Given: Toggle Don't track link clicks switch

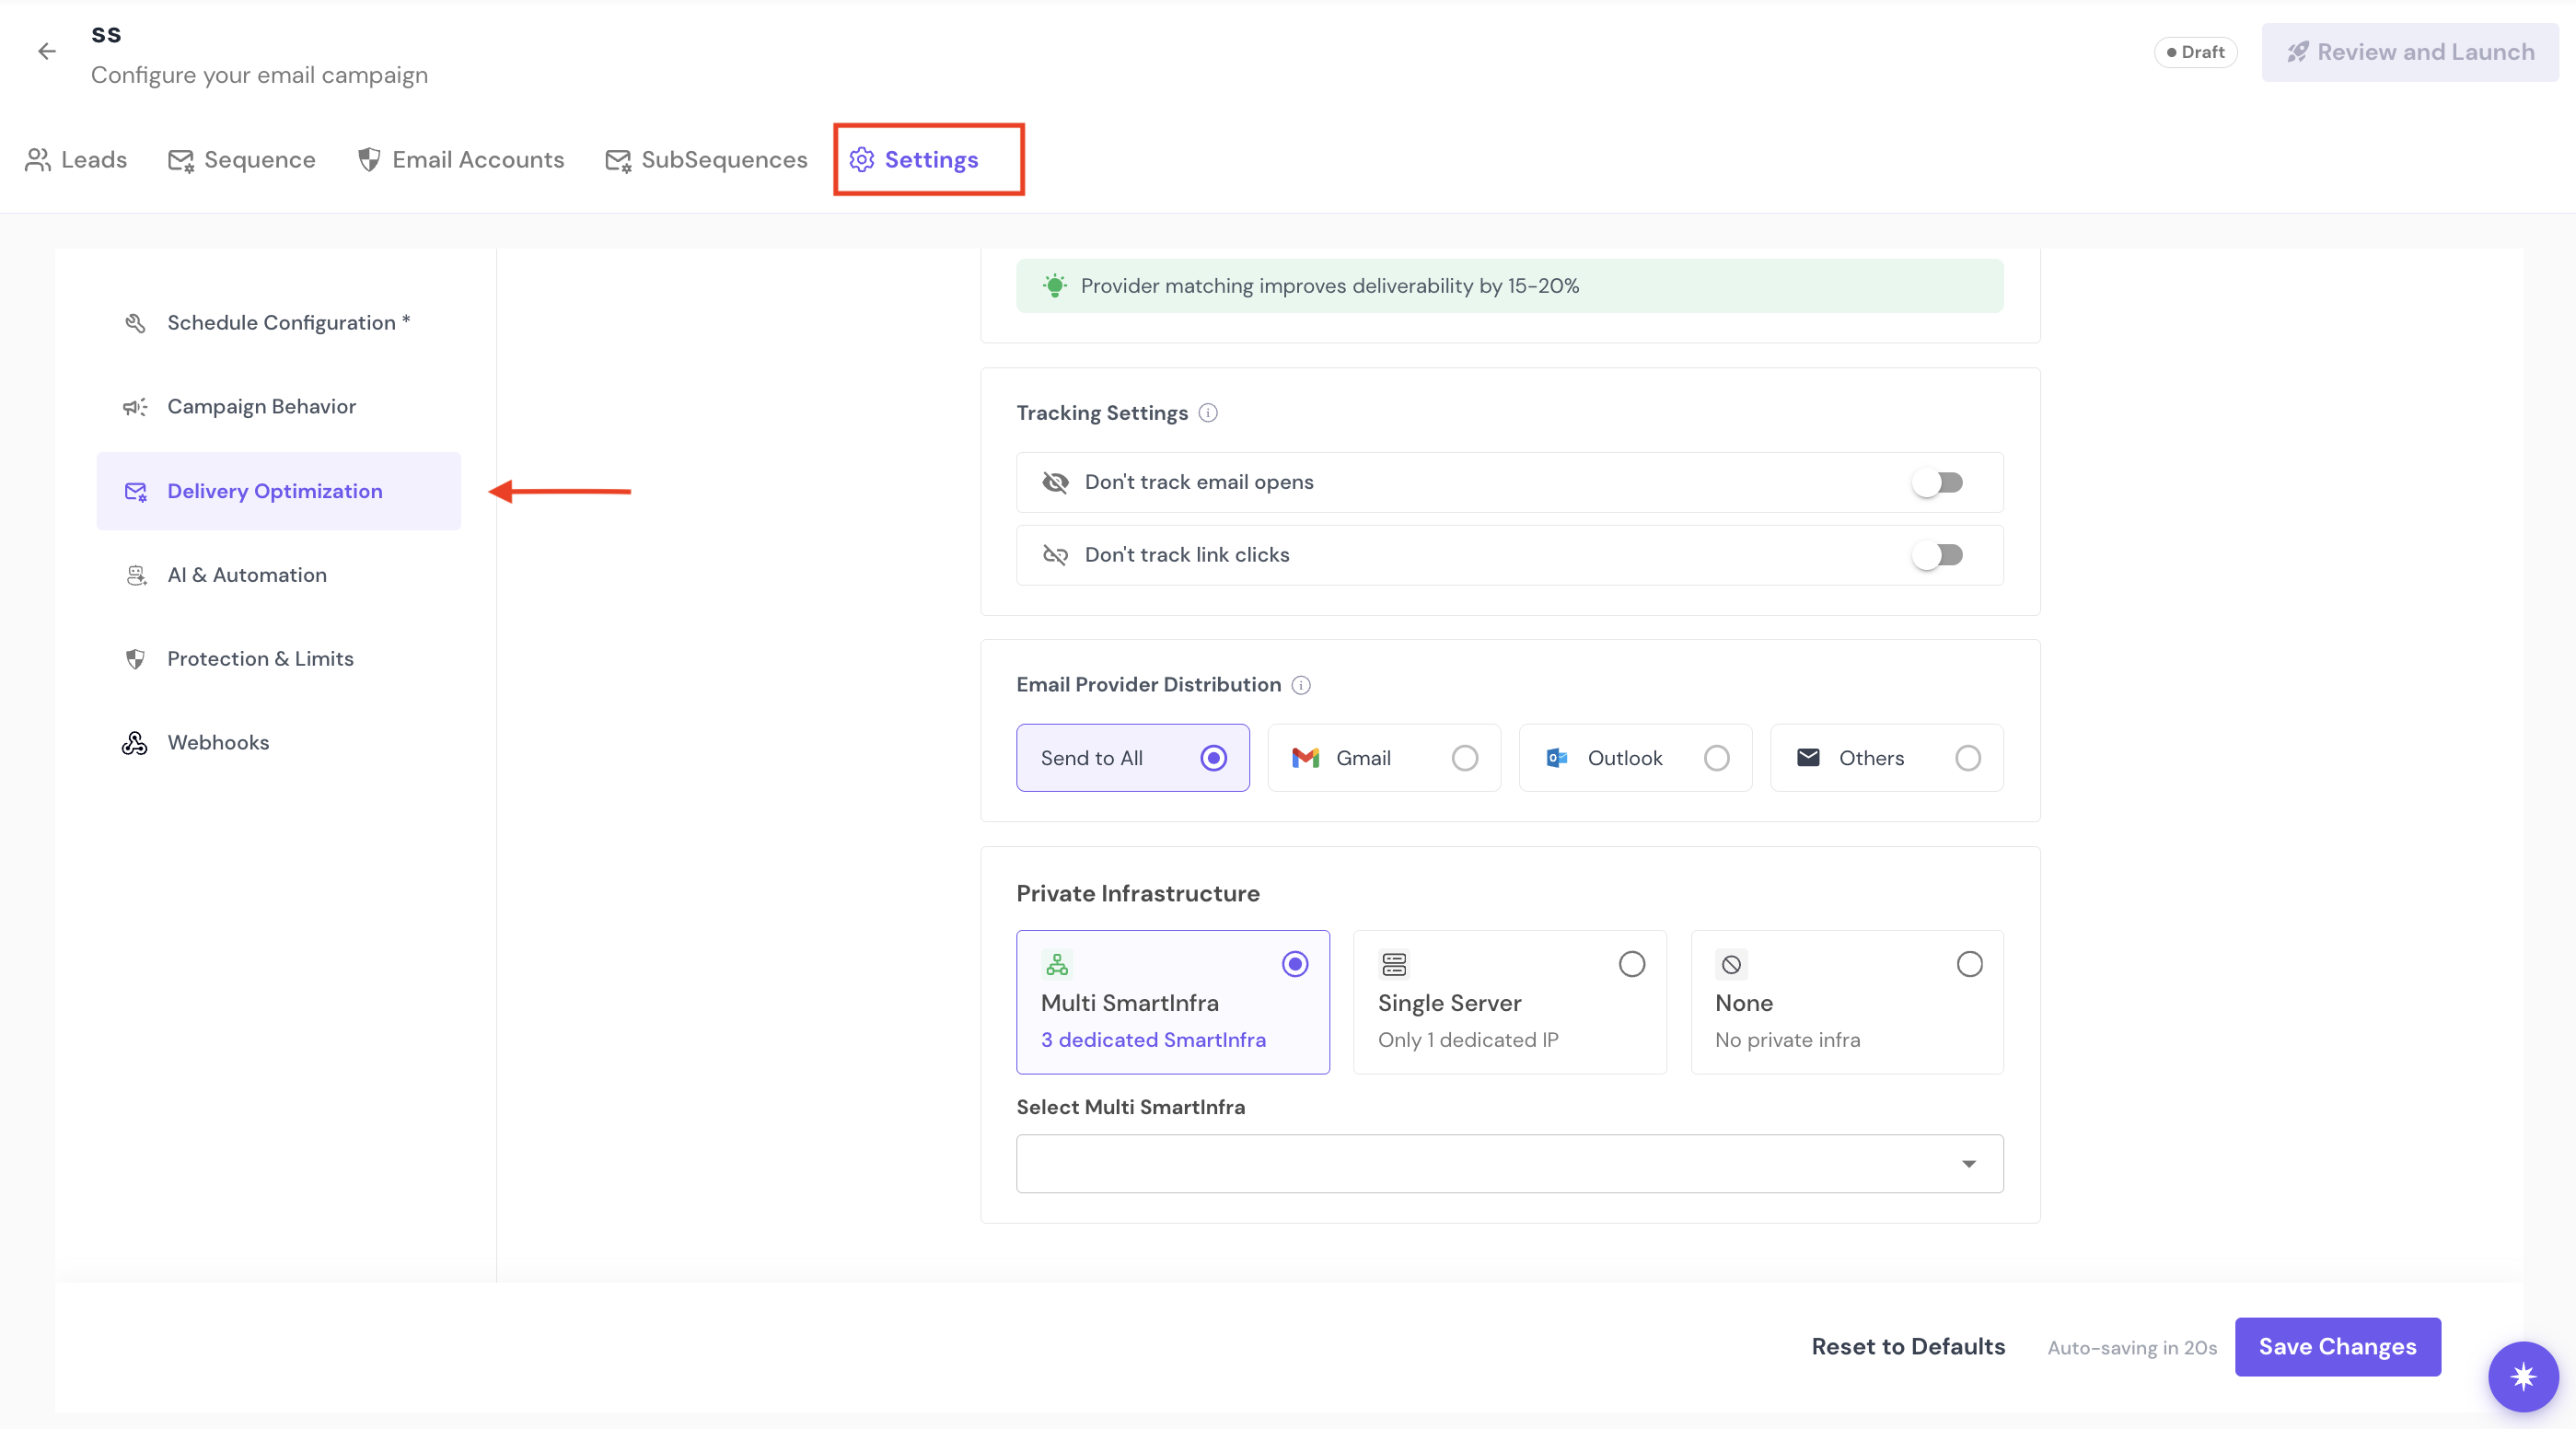Looking at the screenshot, I should coord(1938,555).
